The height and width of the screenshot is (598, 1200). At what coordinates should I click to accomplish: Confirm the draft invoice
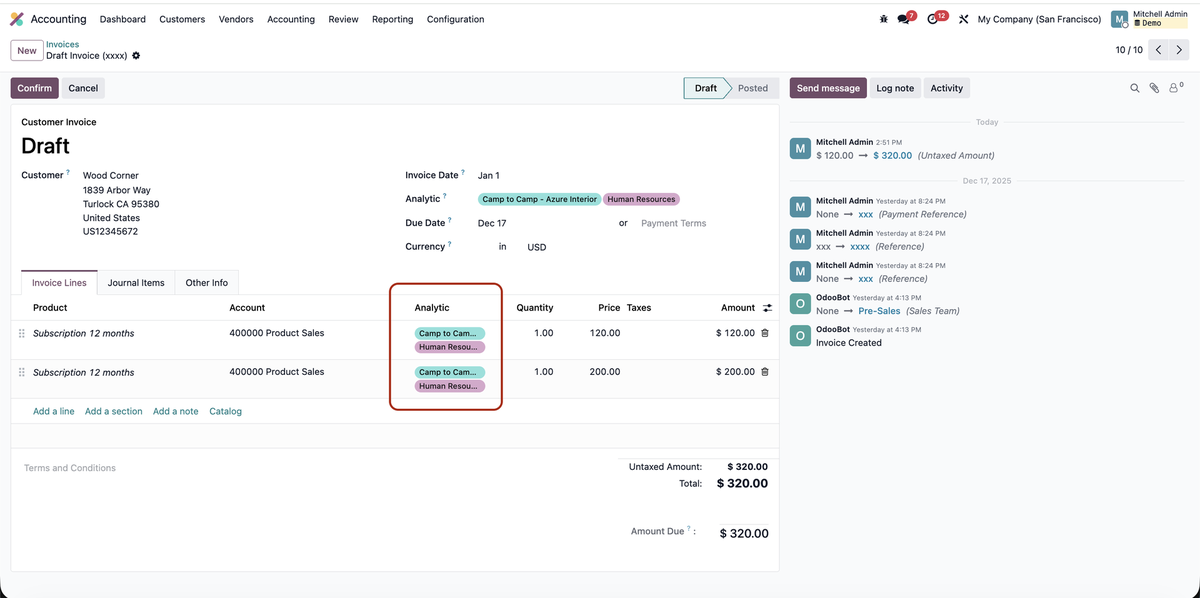pyautogui.click(x=34, y=88)
